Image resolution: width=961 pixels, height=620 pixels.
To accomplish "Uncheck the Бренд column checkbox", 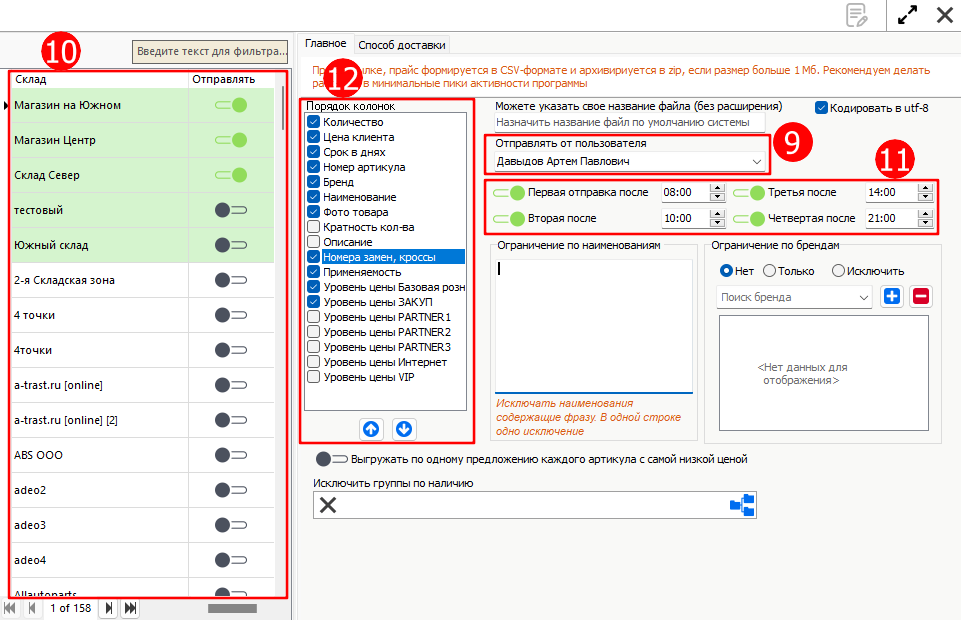I will pyautogui.click(x=313, y=182).
